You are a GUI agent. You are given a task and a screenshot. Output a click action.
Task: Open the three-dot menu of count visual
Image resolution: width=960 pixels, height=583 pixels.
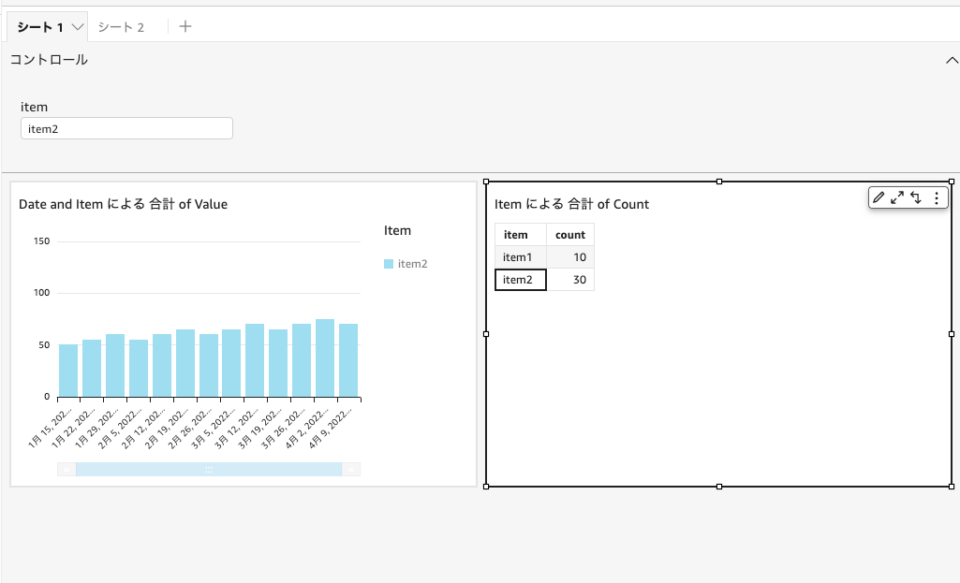(936, 197)
